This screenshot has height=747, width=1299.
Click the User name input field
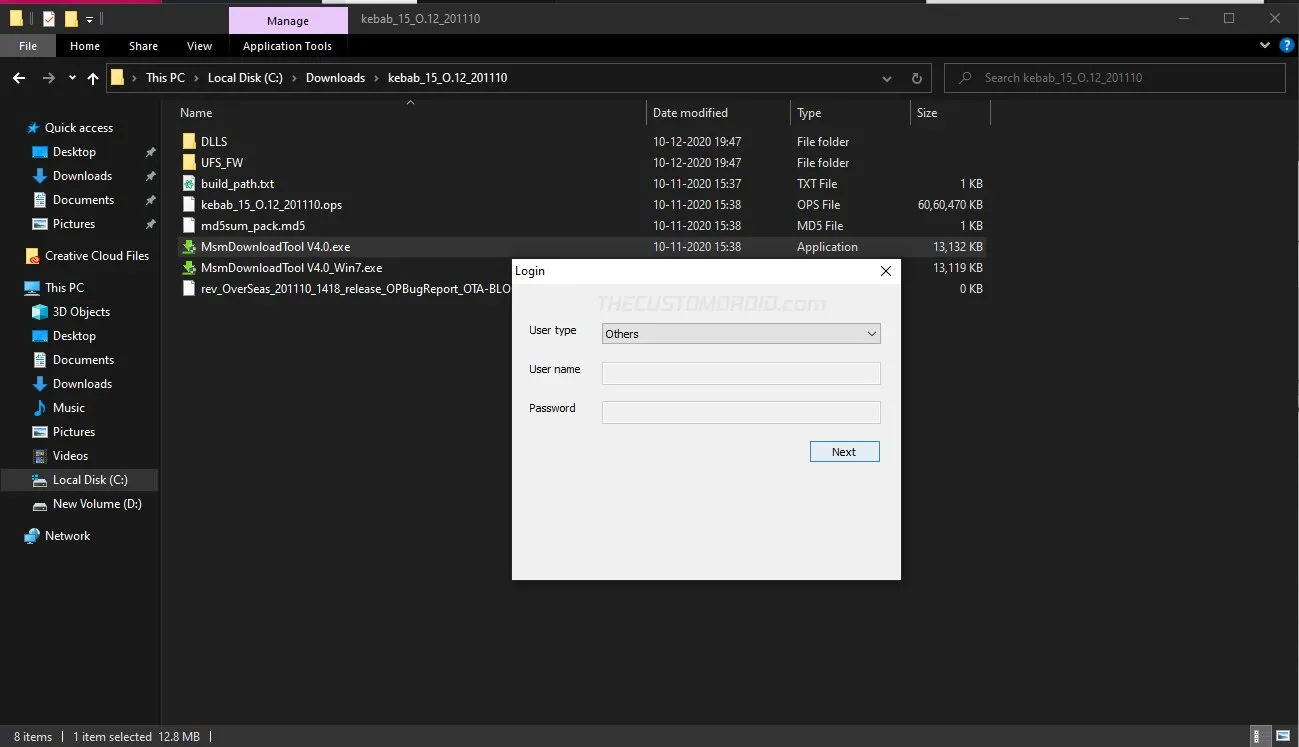click(740, 372)
